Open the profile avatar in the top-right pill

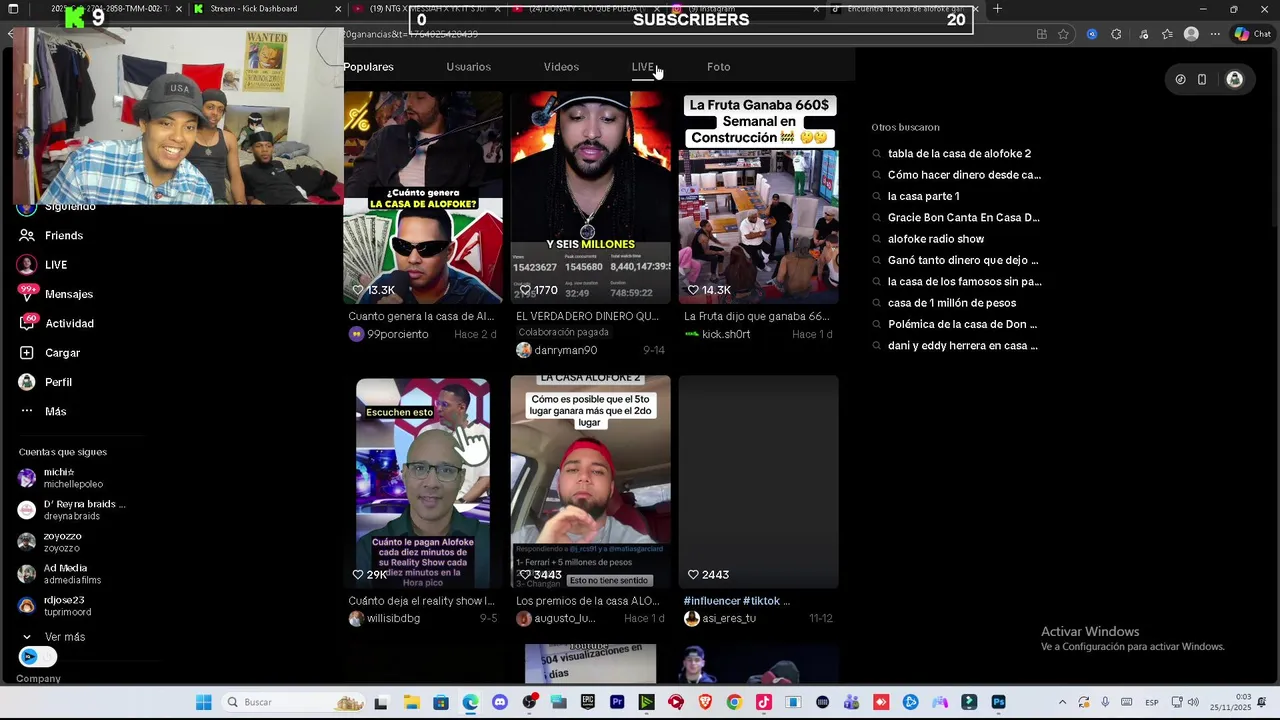point(1235,79)
